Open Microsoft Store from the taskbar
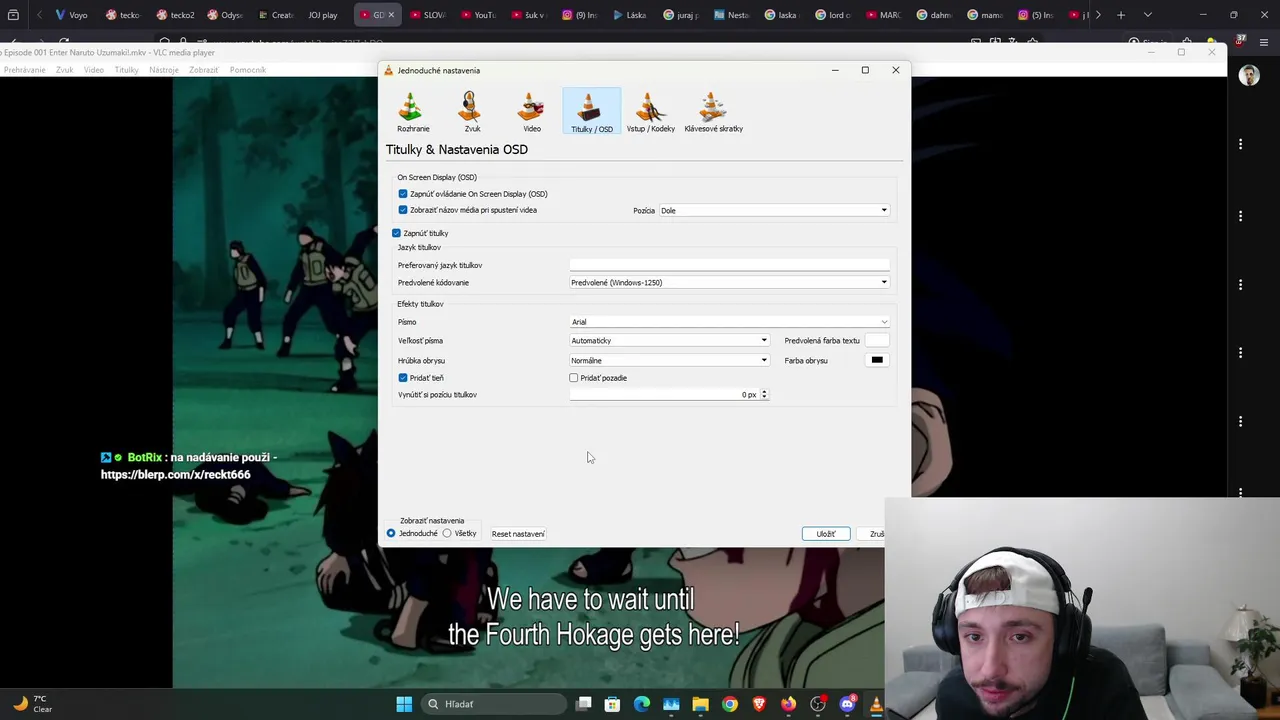This screenshot has height=720, width=1280. pyautogui.click(x=613, y=704)
